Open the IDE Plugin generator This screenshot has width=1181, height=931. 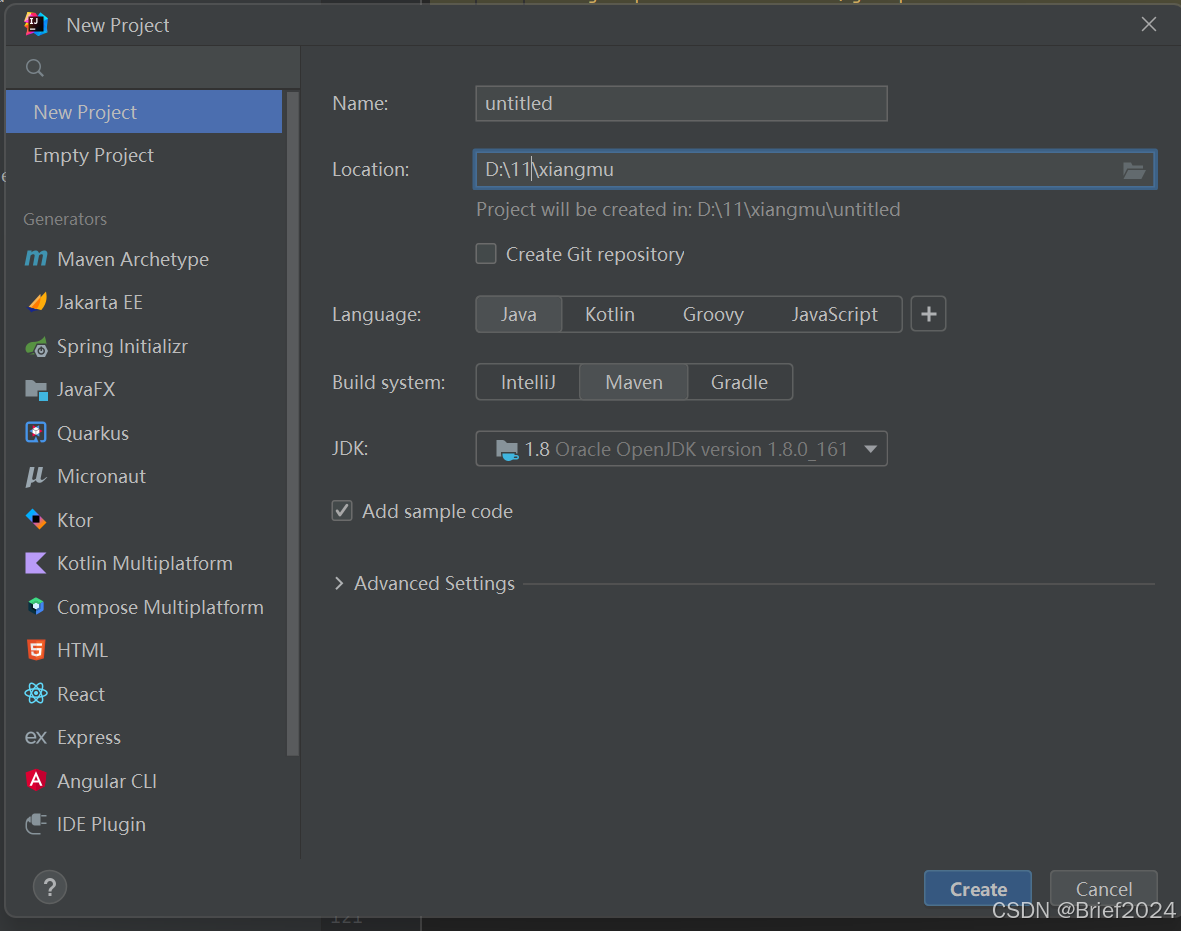(144, 824)
